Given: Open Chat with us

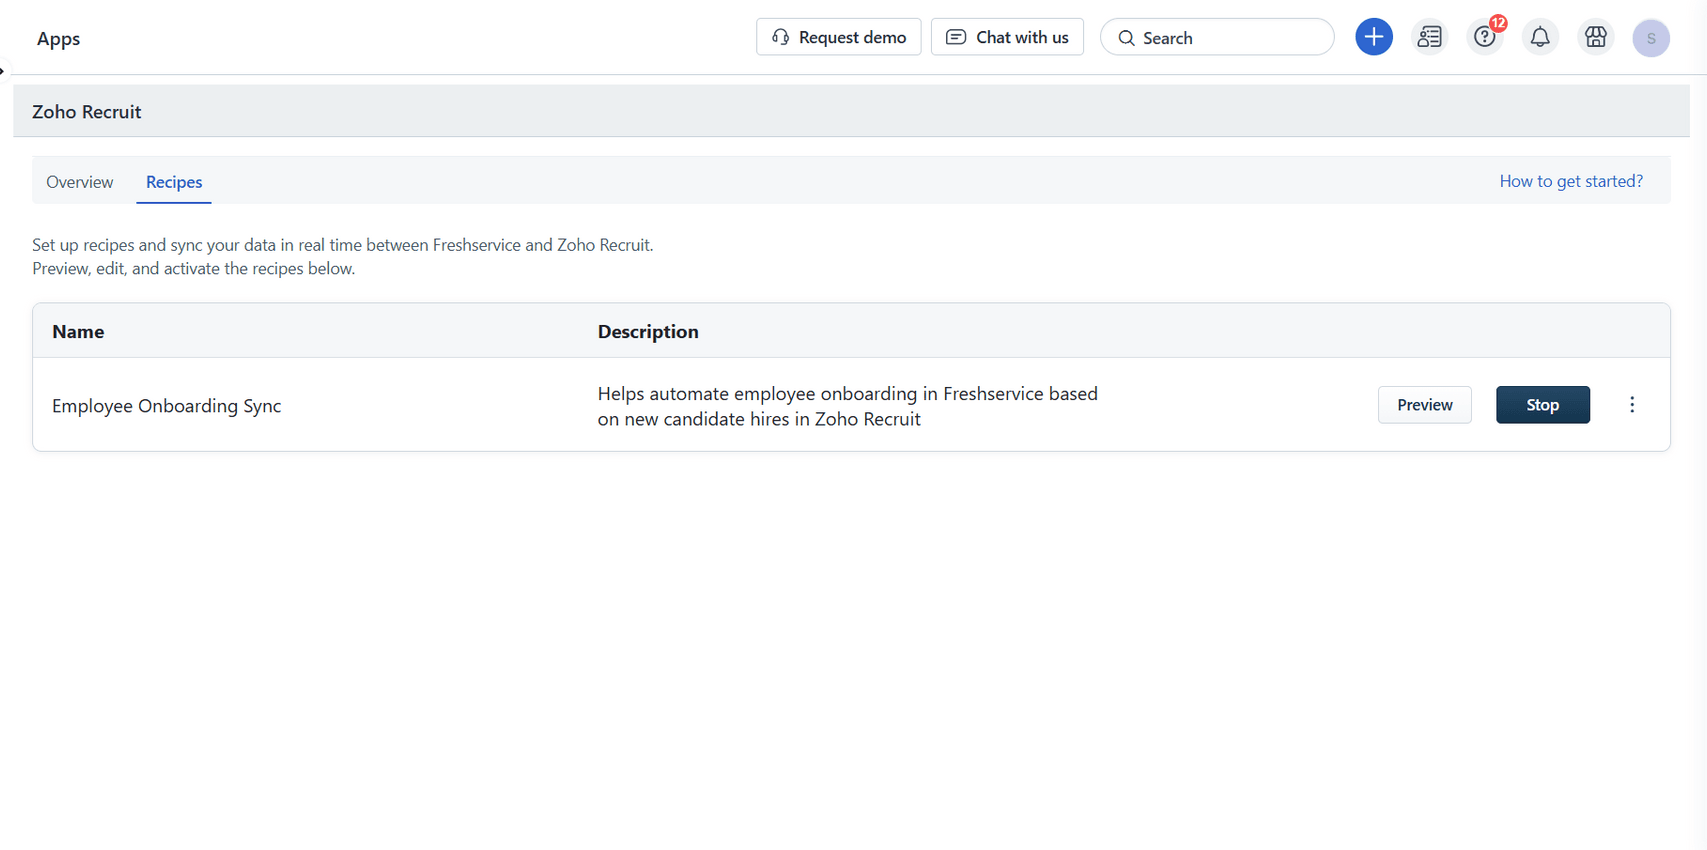Looking at the screenshot, I should [1007, 37].
